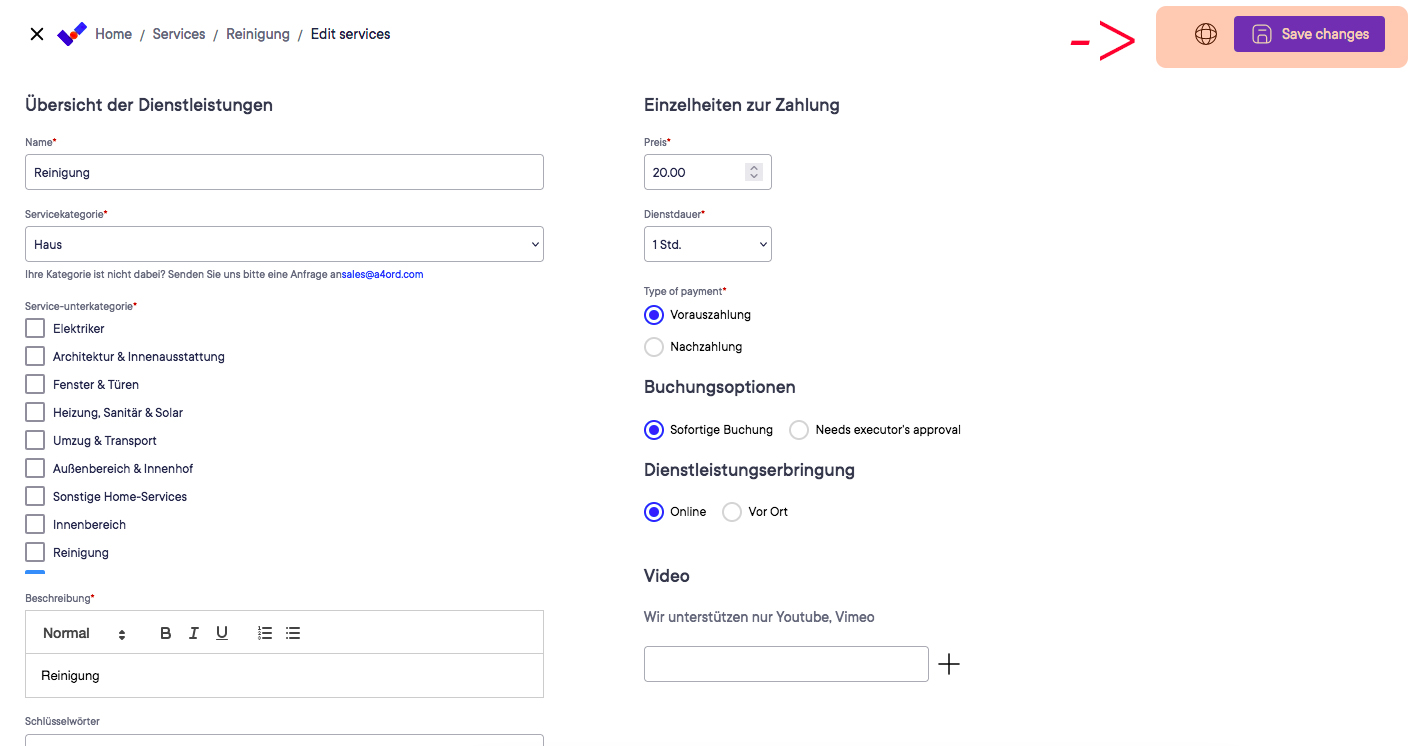Click the Wir unterstützen nur Youtube, Vimeo text
This screenshot has width=1412, height=746.
(x=759, y=617)
